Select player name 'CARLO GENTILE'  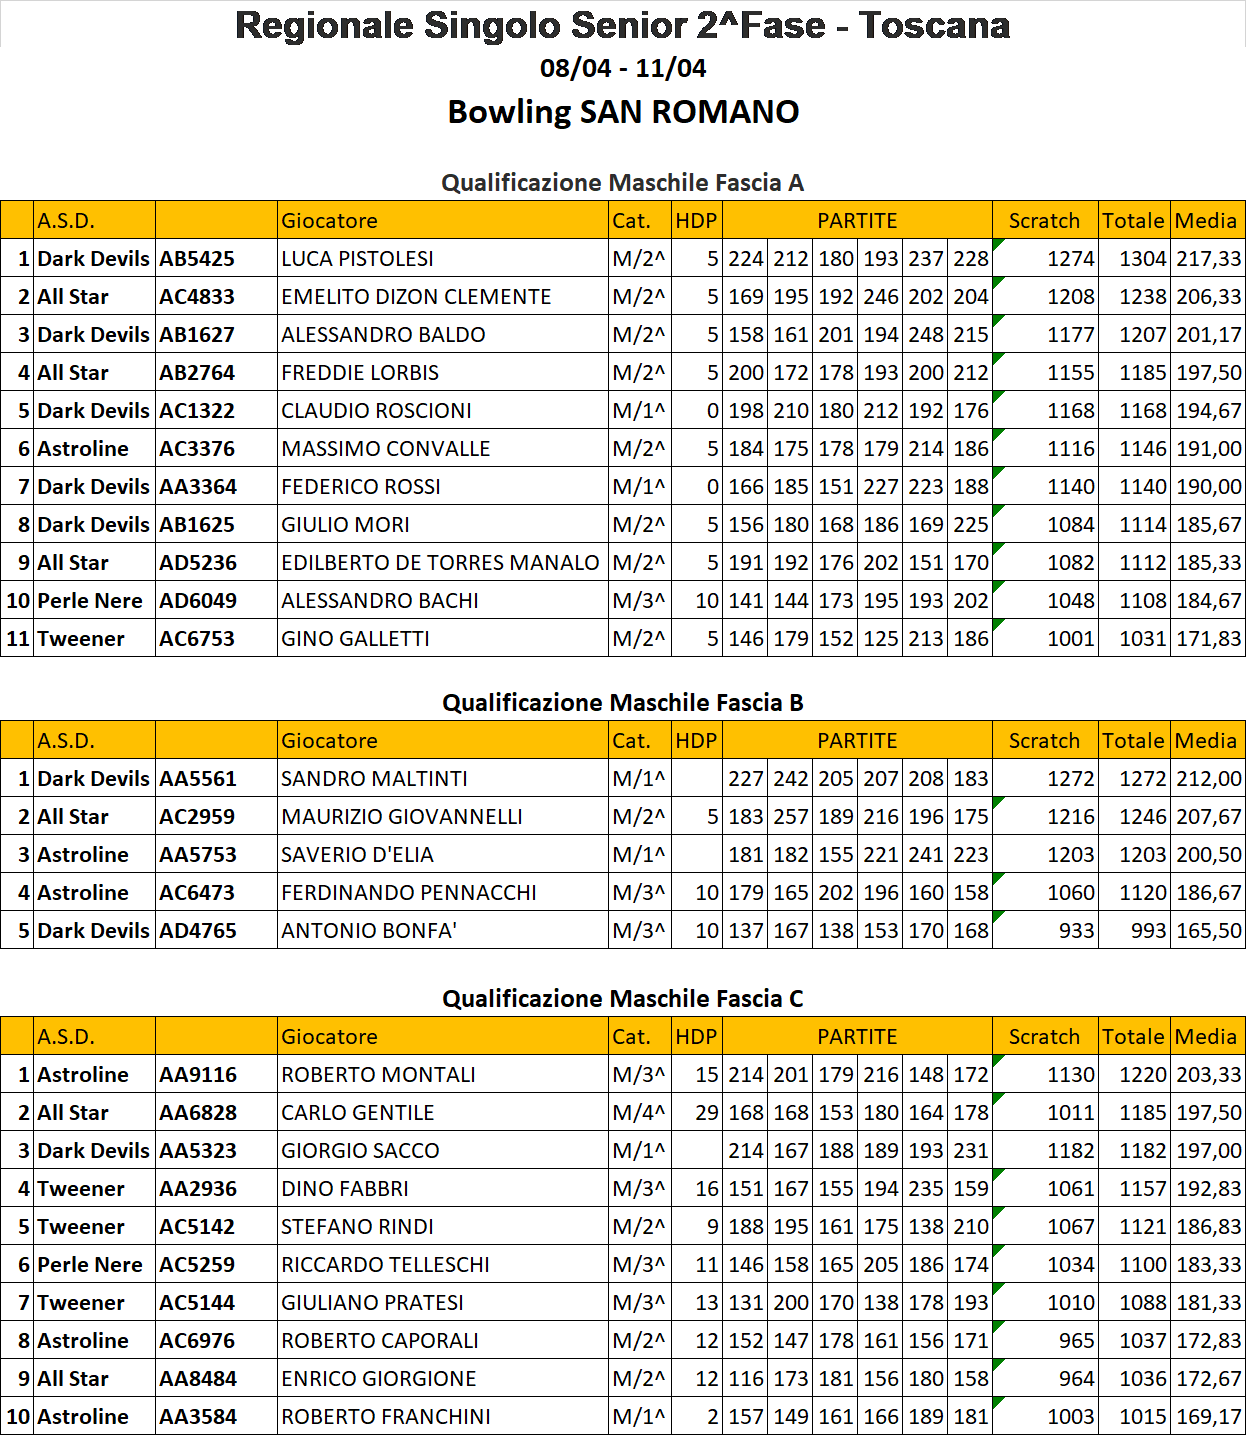358,1113
